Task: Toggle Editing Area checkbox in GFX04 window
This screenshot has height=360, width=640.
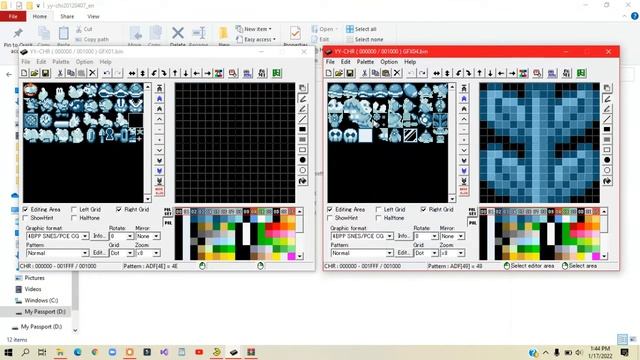Action: tap(330, 209)
